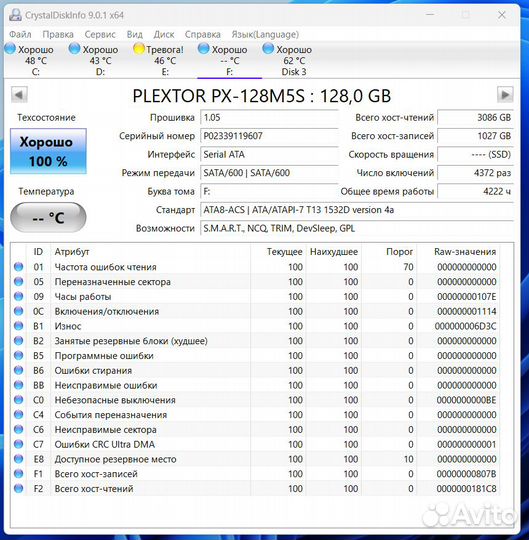Click the Хорошо 100 % health status button
The height and width of the screenshot is (540, 529).
[48, 151]
